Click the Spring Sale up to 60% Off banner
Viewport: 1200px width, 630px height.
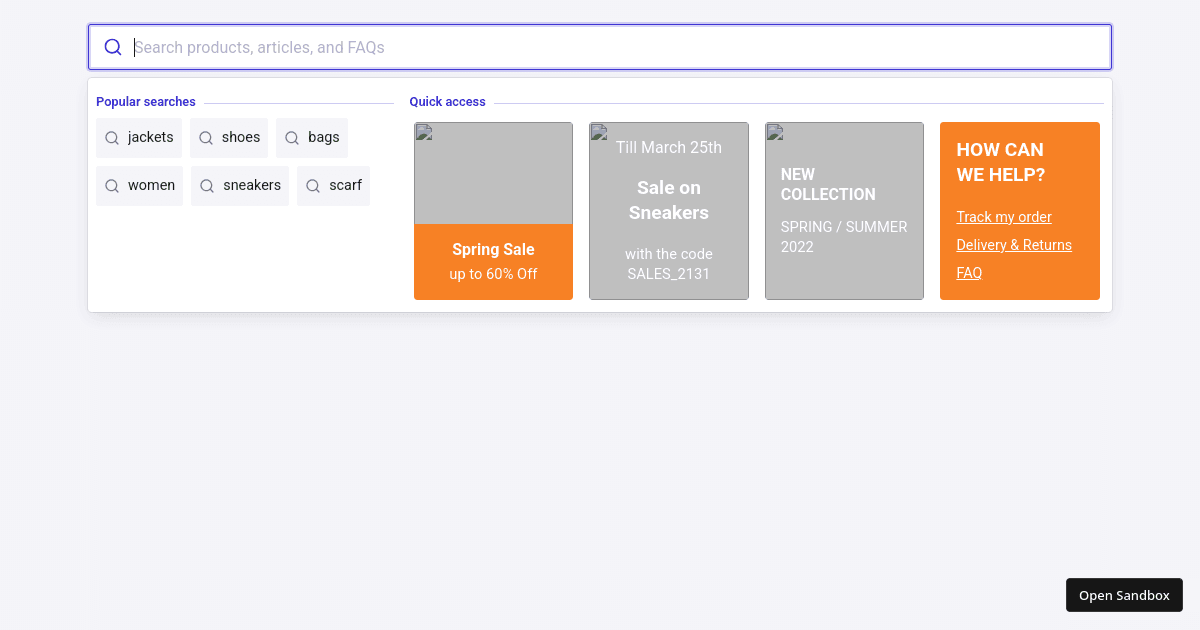coord(494,262)
